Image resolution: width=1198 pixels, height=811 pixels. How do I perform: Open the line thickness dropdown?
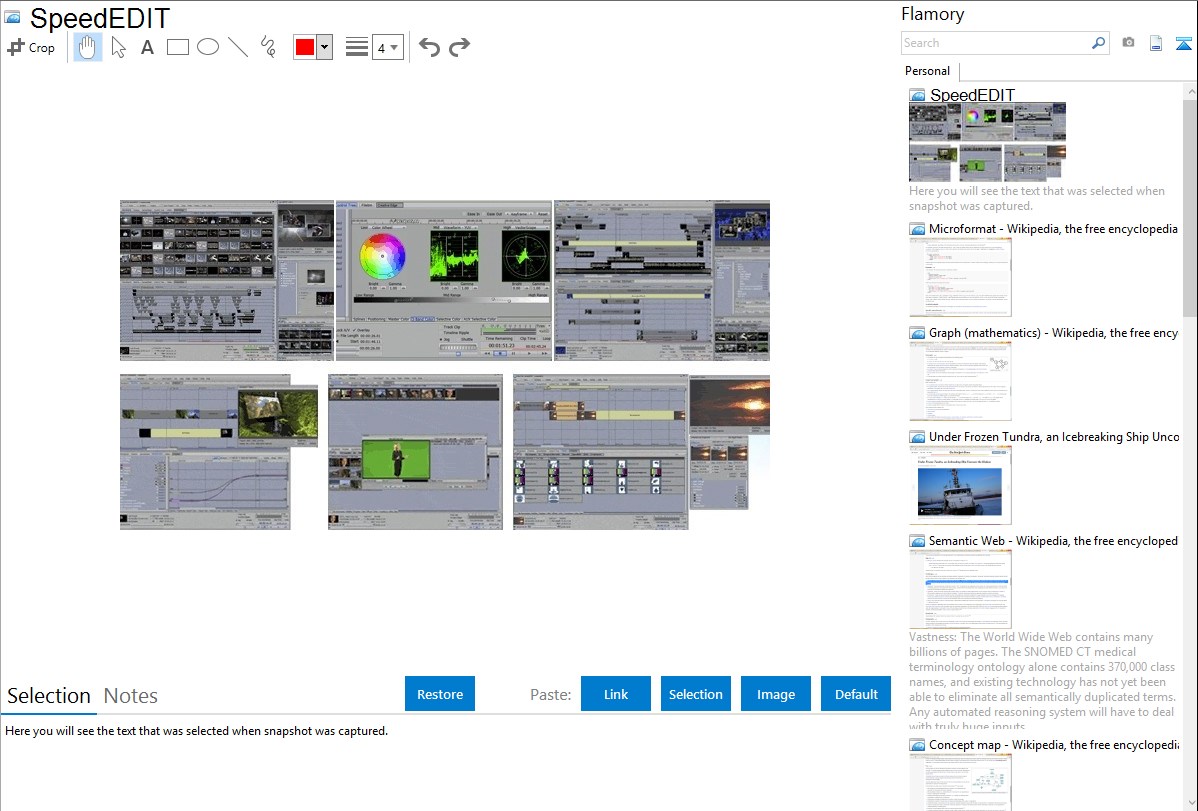tap(388, 47)
